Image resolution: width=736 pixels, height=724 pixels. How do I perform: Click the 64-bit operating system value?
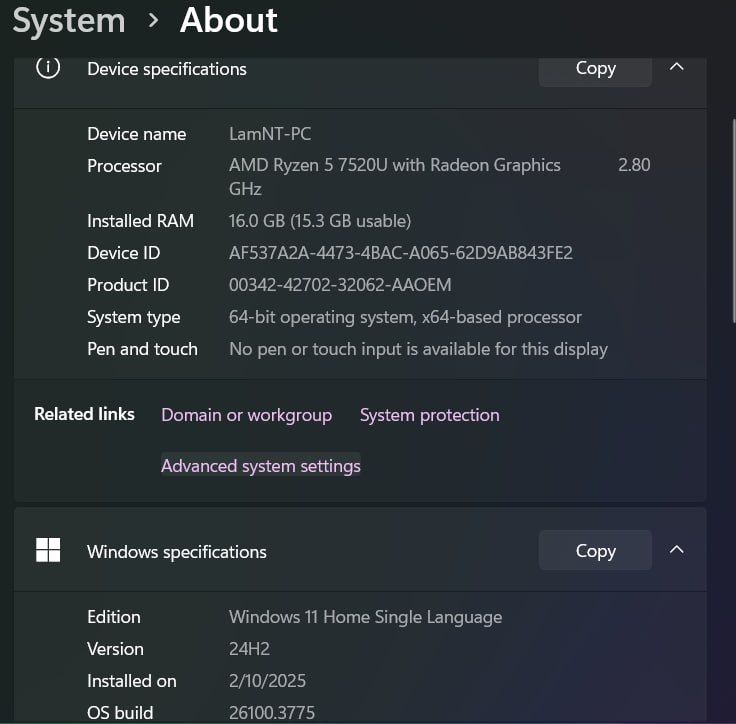[x=405, y=317]
